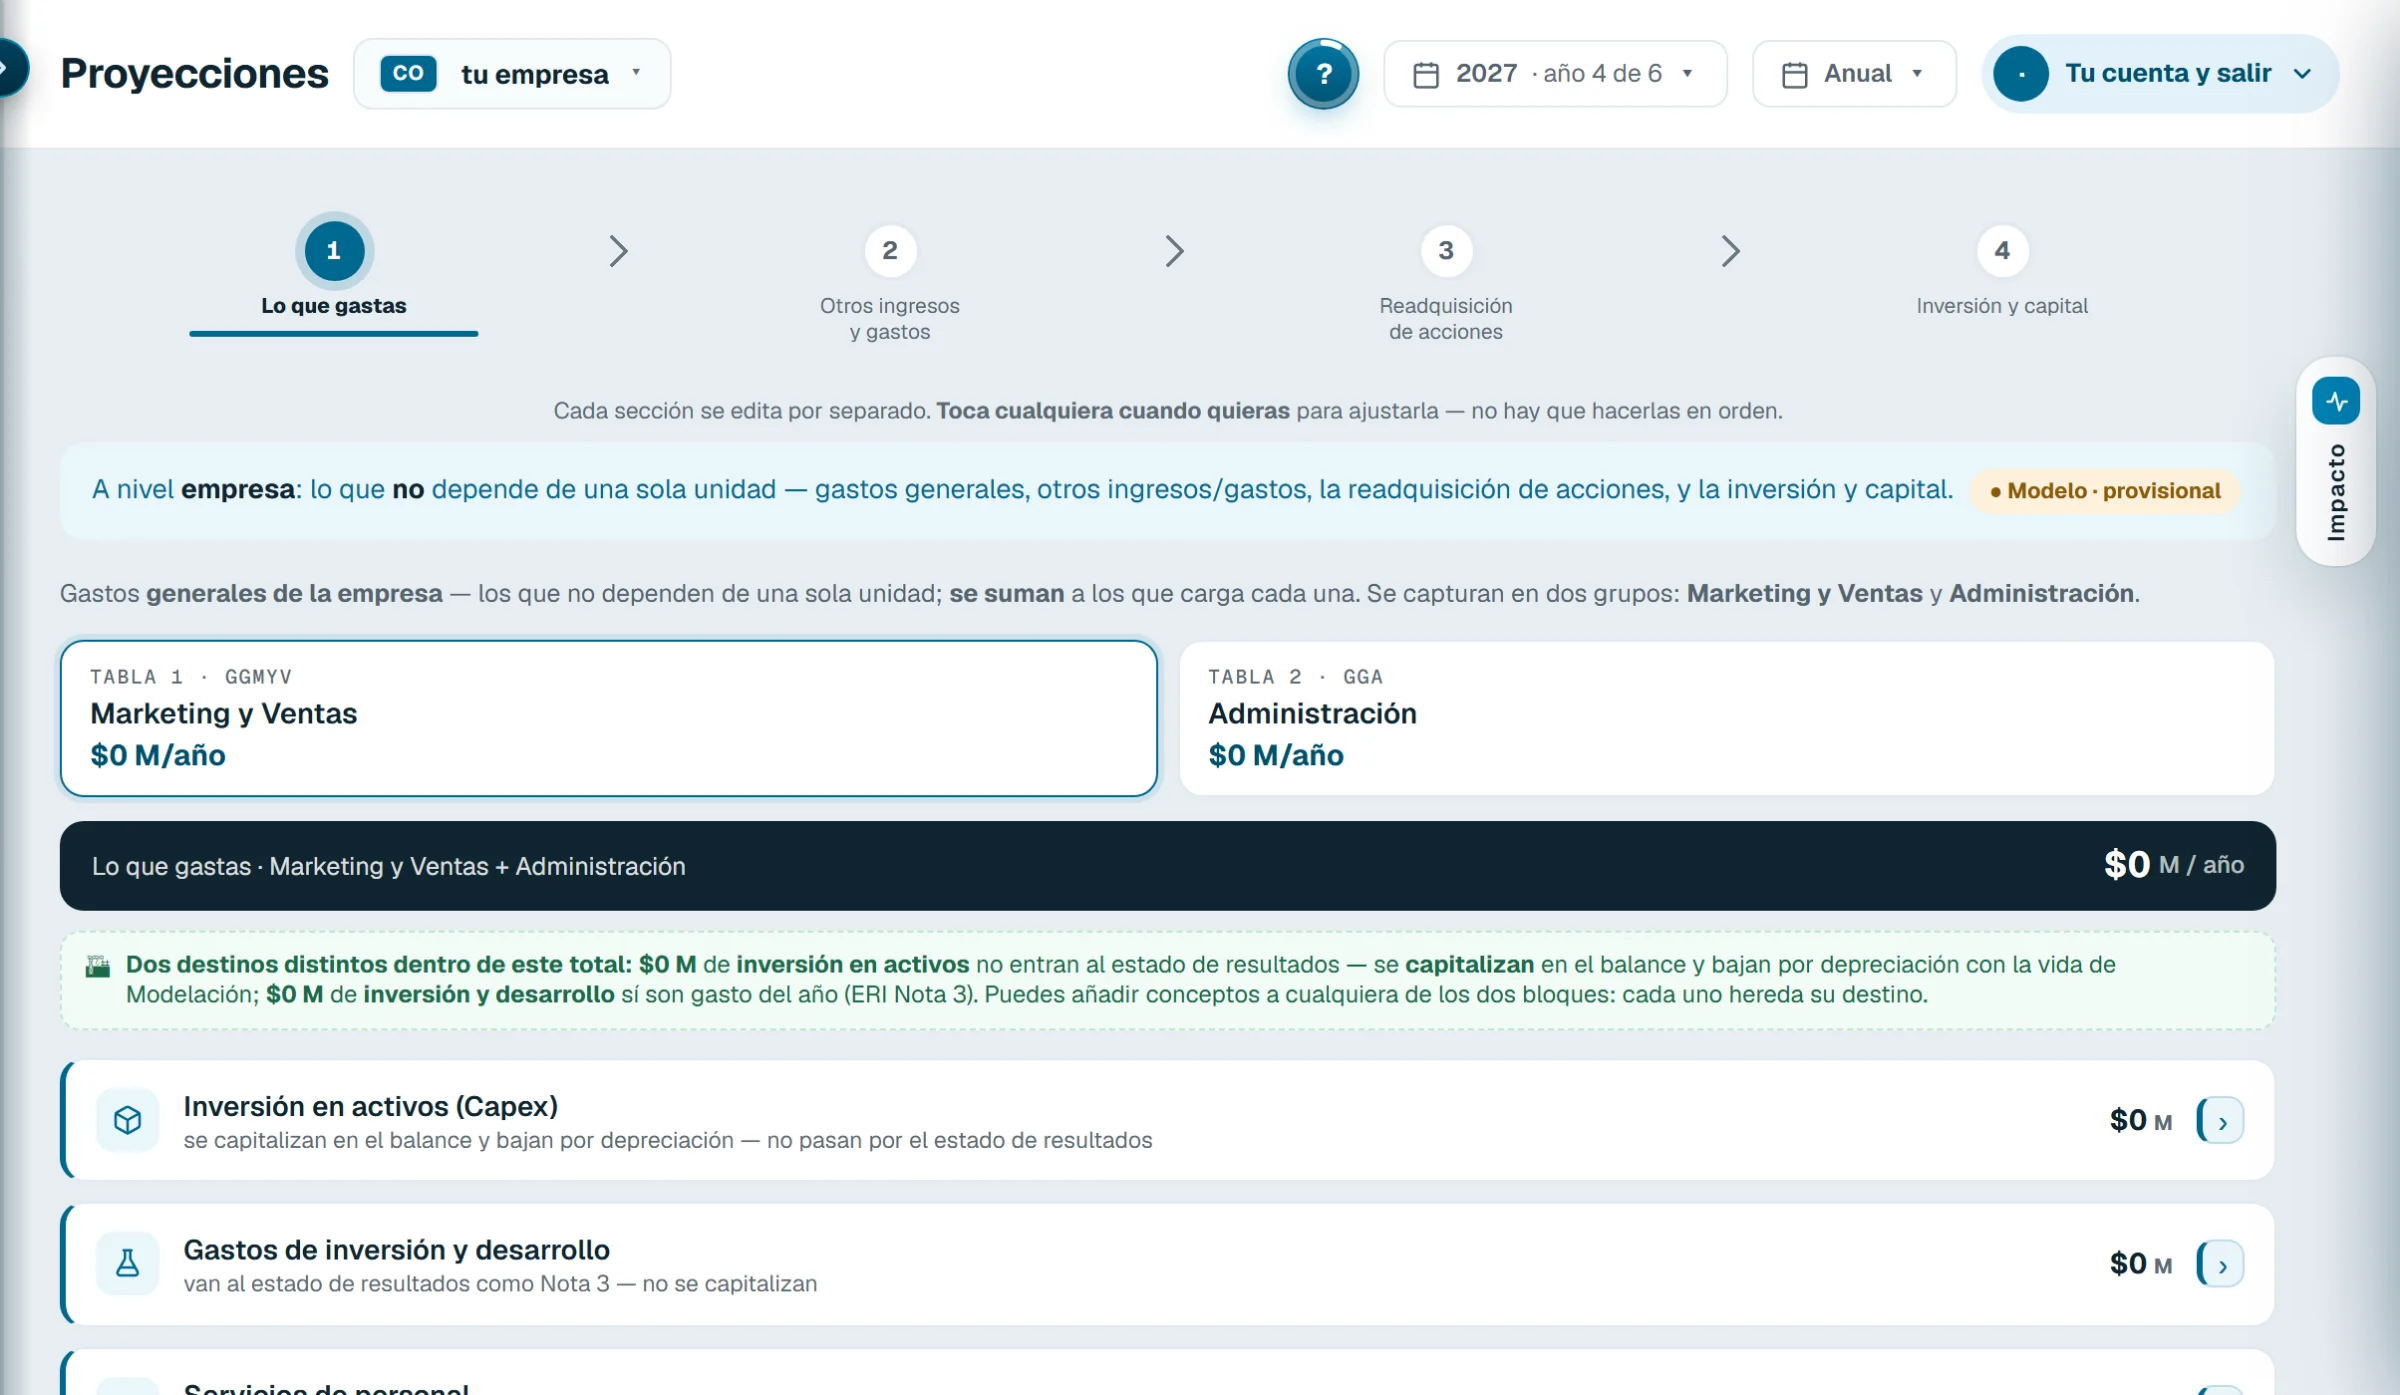Click the arrow between steps 2 and 3

(1175, 251)
